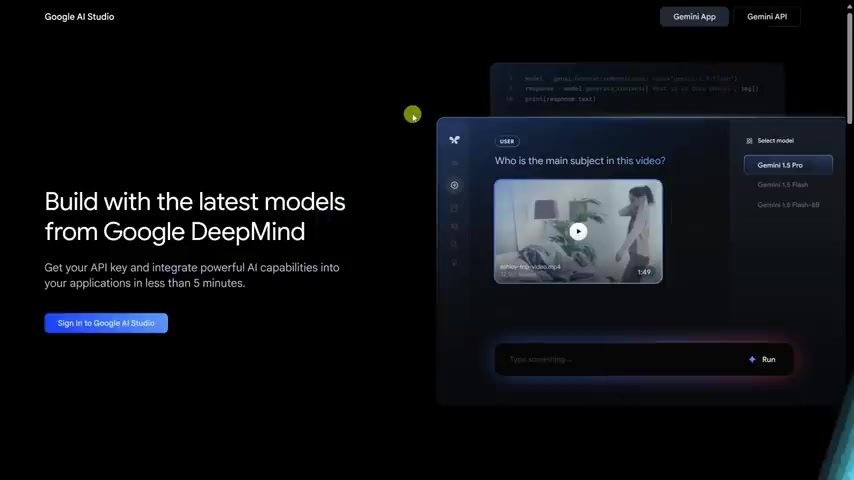Image resolution: width=854 pixels, height=480 pixels.
Task: Click the 'Build with the latest models' headline
Action: (195, 216)
